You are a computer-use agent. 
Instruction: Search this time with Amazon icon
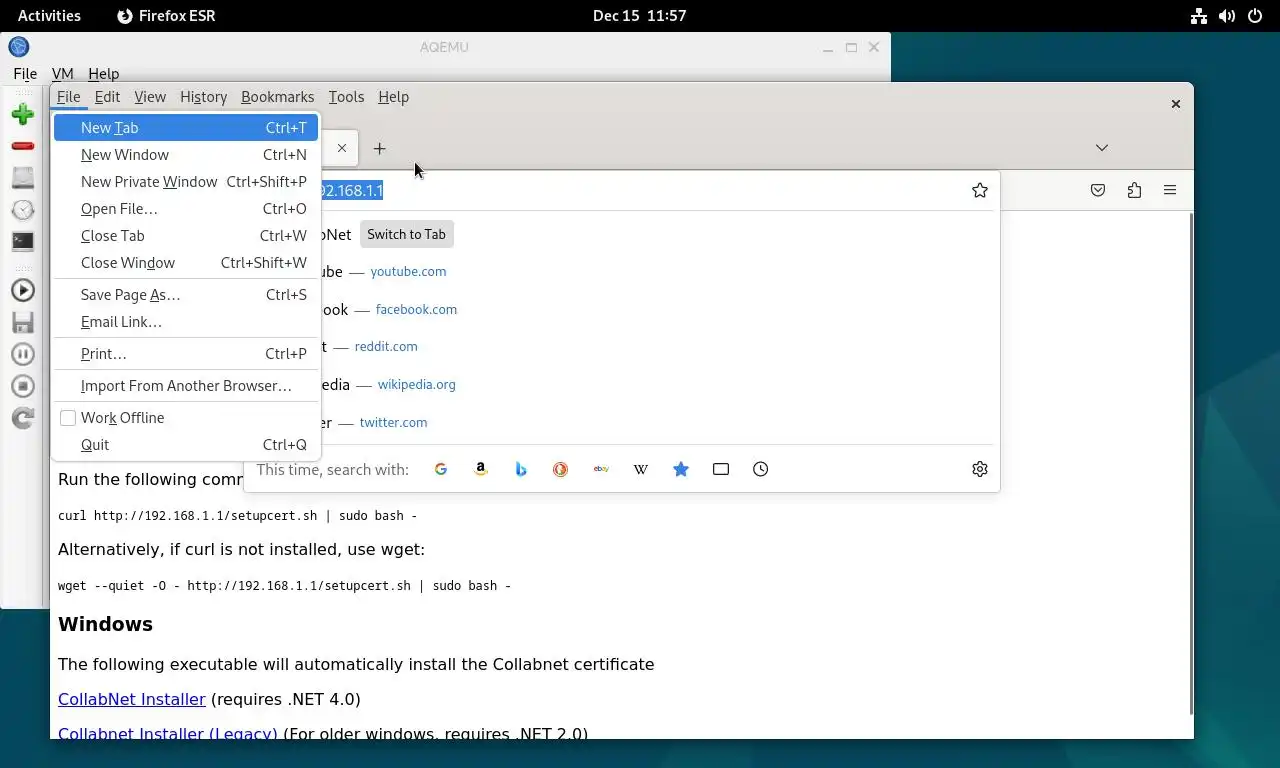point(481,469)
